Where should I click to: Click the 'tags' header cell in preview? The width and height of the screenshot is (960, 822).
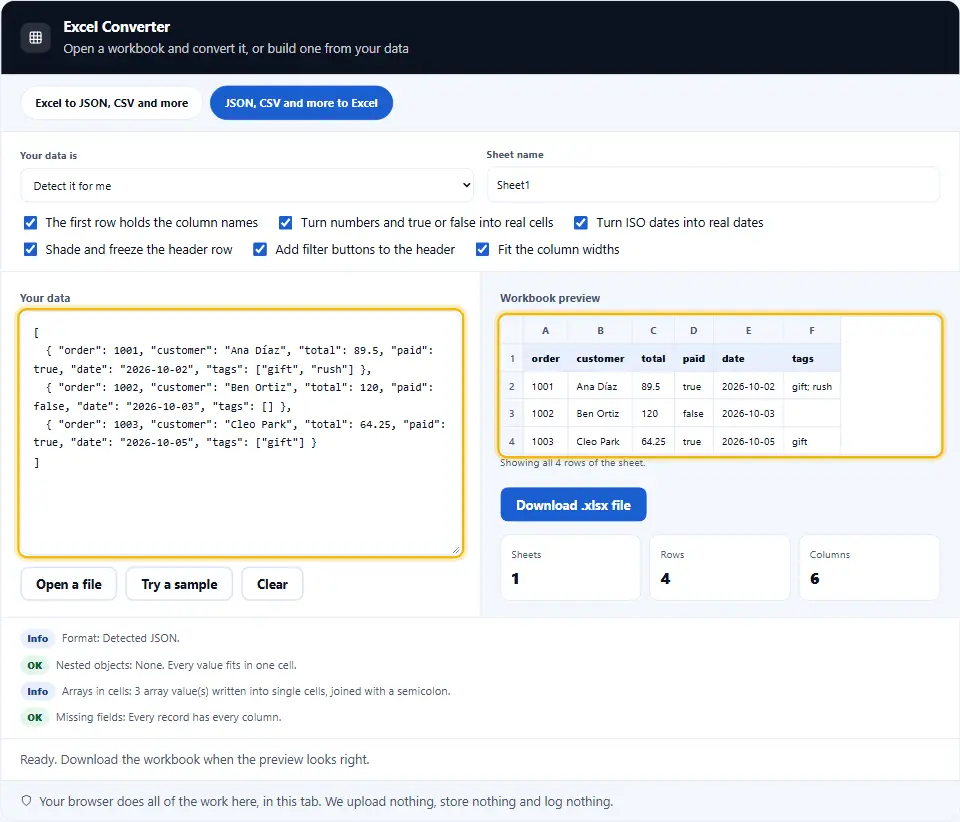(812, 359)
